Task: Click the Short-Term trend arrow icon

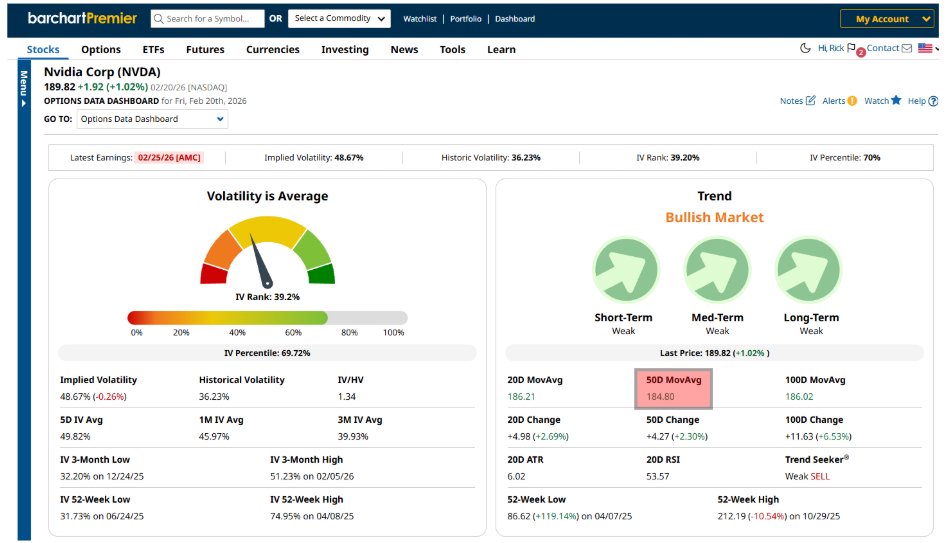Action: click(x=625, y=270)
